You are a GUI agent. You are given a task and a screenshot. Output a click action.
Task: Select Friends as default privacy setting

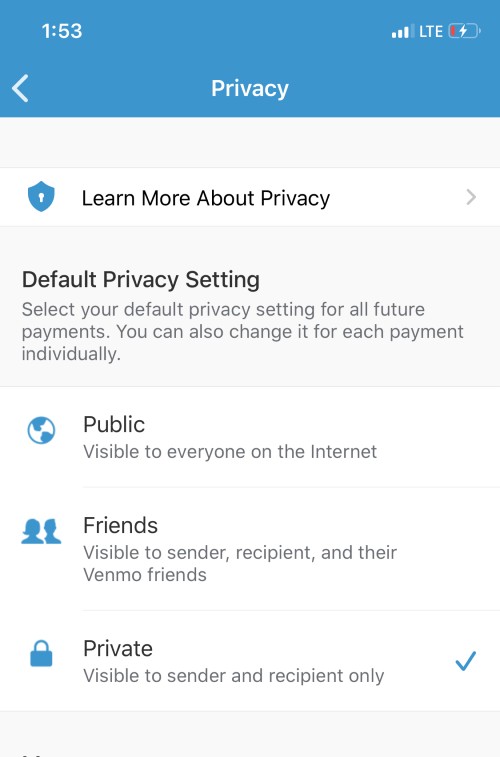[x=250, y=549]
